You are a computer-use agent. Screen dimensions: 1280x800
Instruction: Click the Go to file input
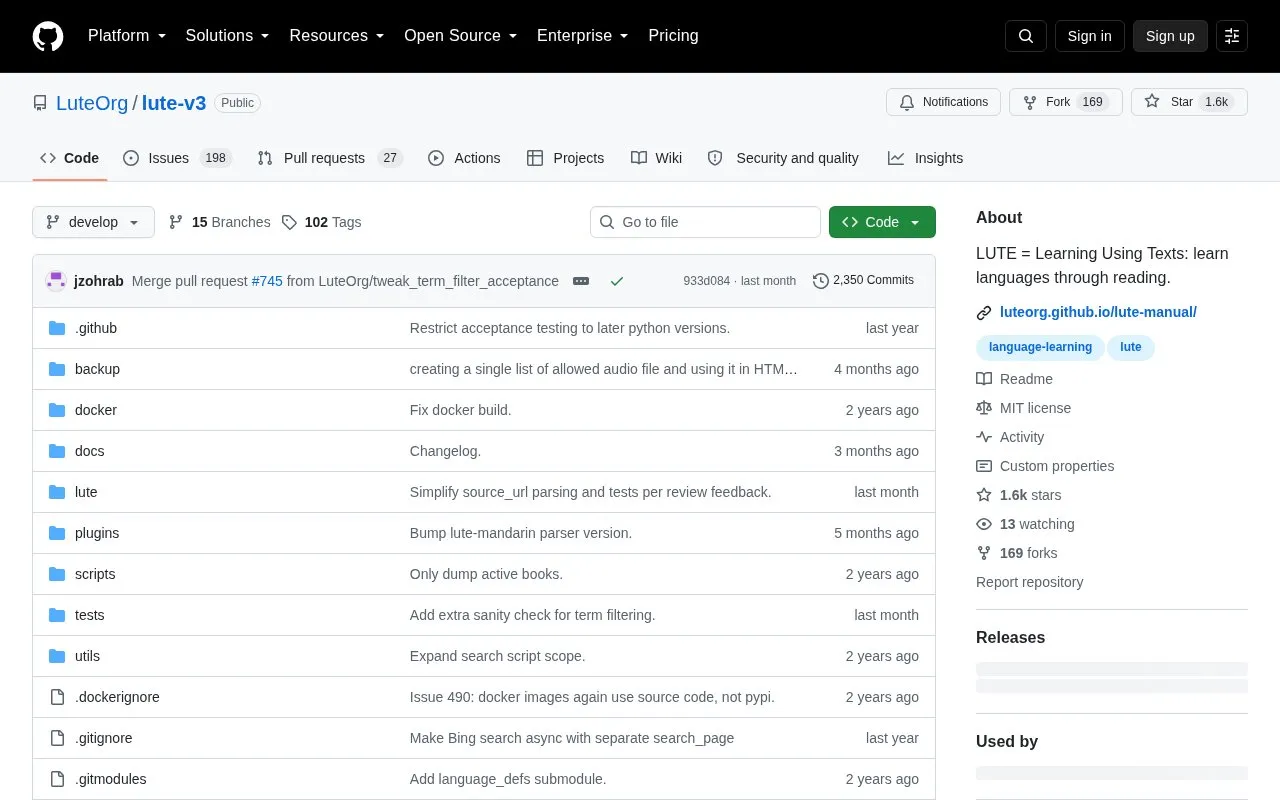tap(705, 222)
